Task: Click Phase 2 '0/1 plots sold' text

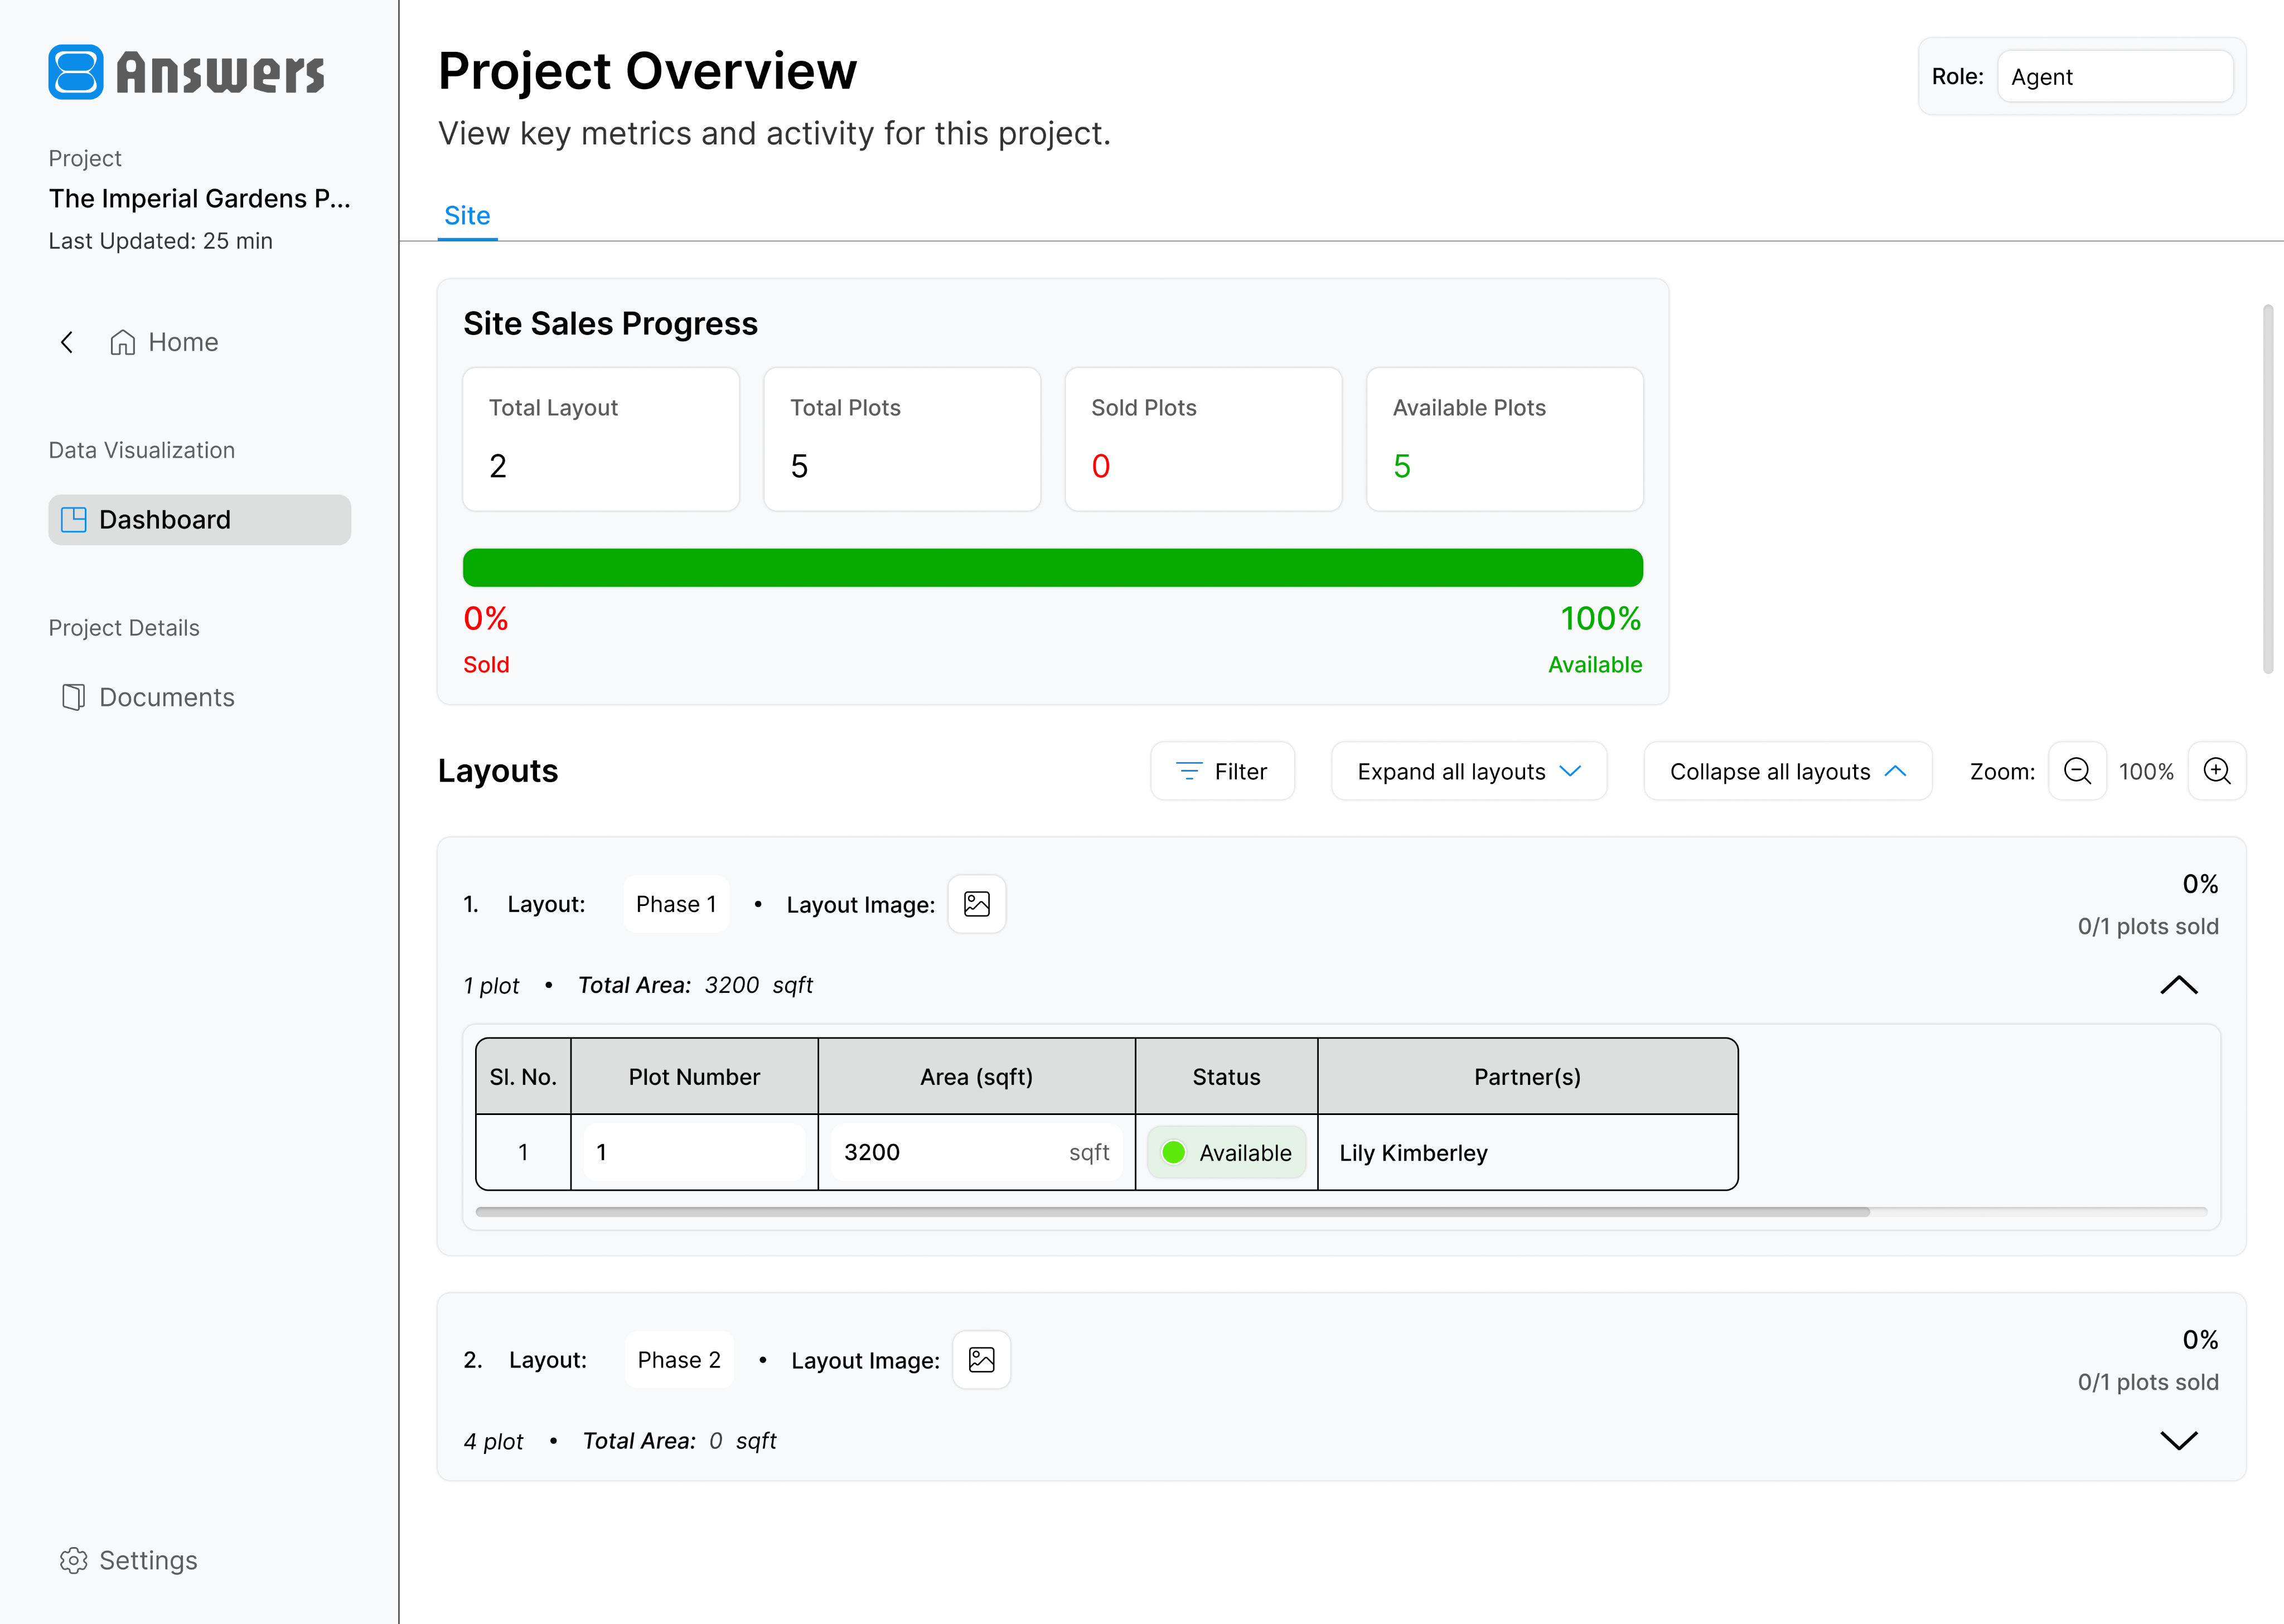Action: click(x=2148, y=1383)
